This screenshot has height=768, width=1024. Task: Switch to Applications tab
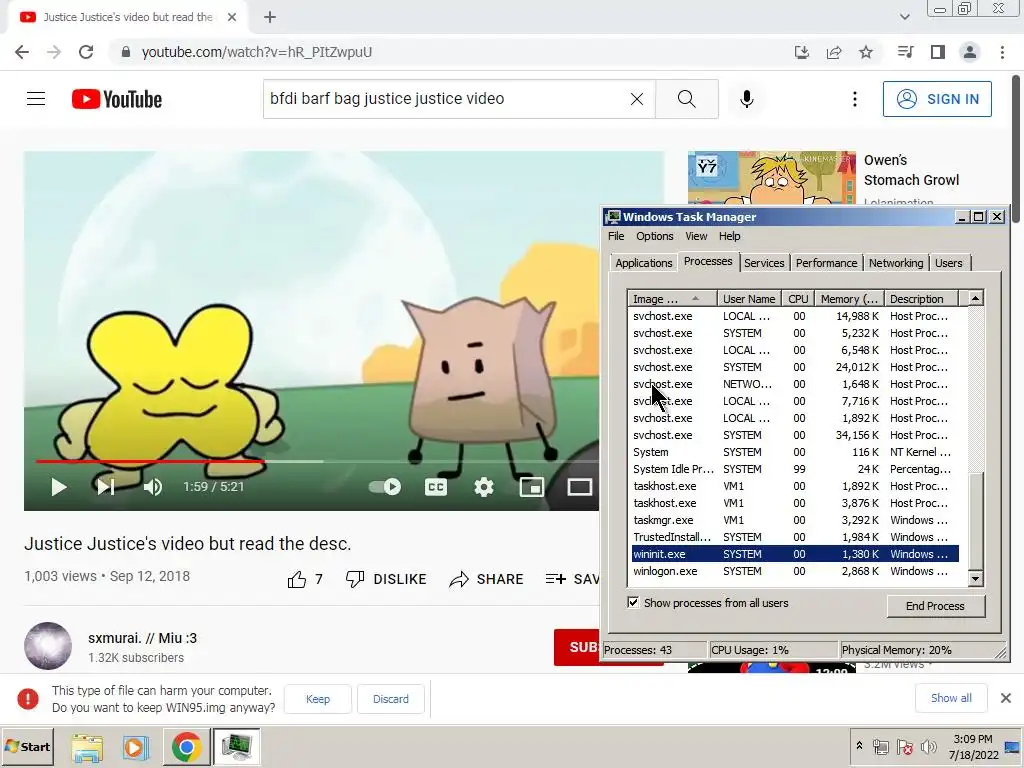pos(643,263)
